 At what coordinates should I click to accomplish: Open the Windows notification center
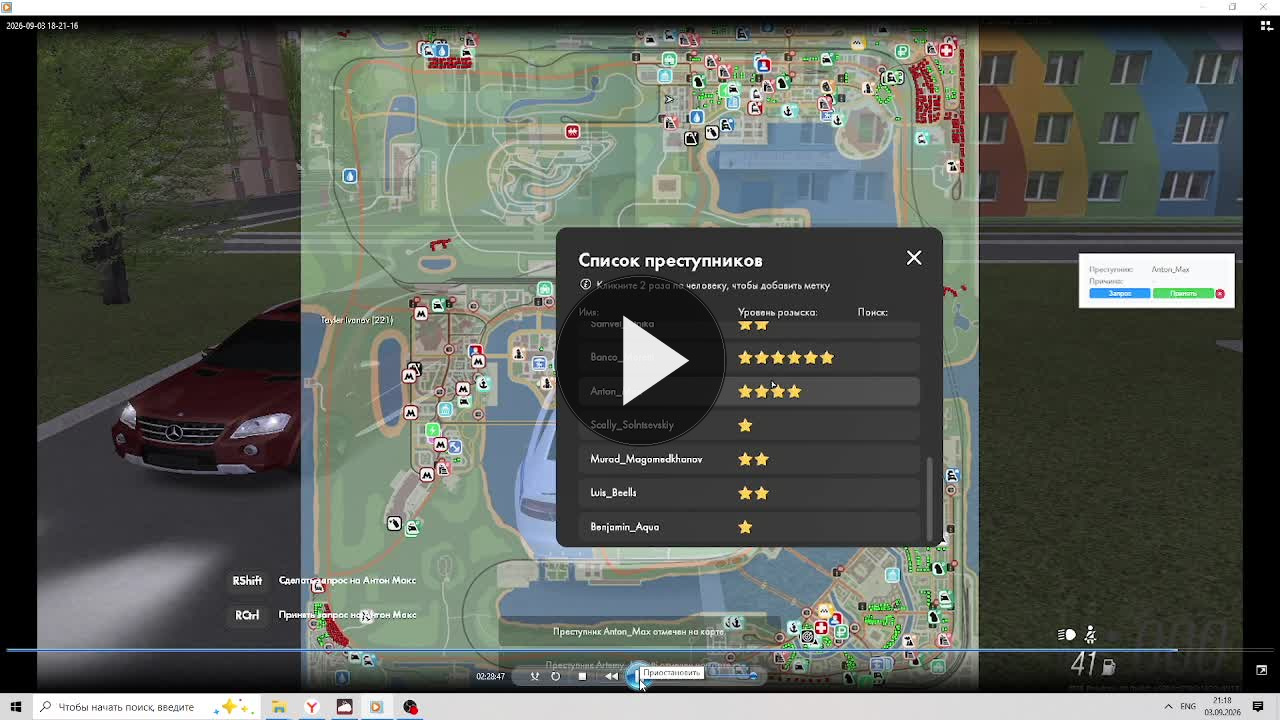[1258, 707]
